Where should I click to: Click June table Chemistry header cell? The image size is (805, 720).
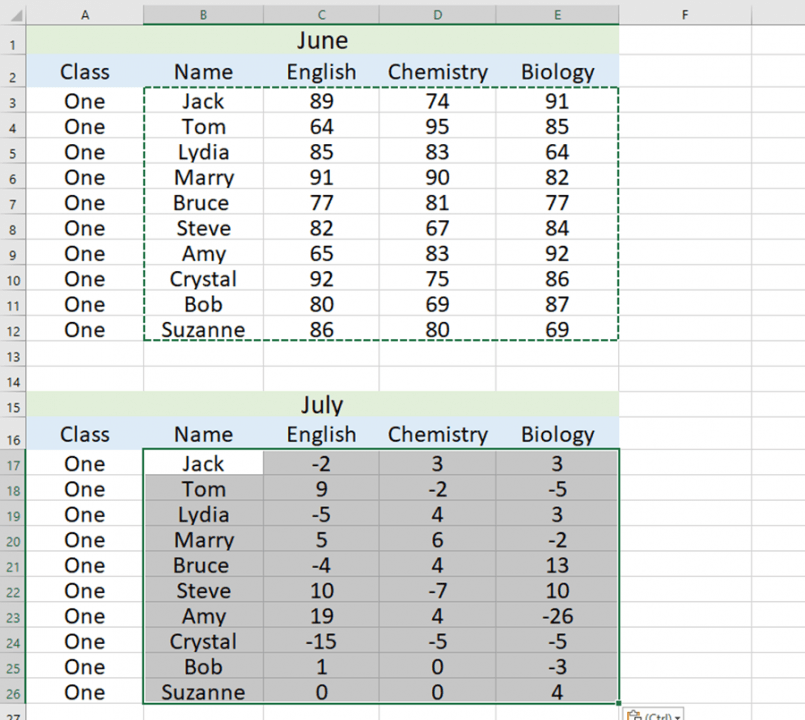pyautogui.click(x=437, y=71)
